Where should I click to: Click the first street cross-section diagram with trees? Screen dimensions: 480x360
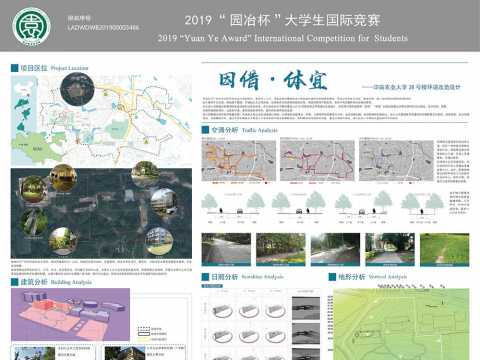click(233, 208)
